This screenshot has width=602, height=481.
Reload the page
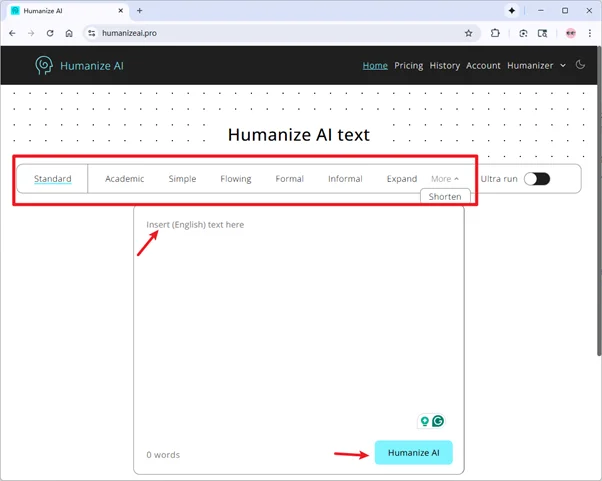[x=50, y=33]
